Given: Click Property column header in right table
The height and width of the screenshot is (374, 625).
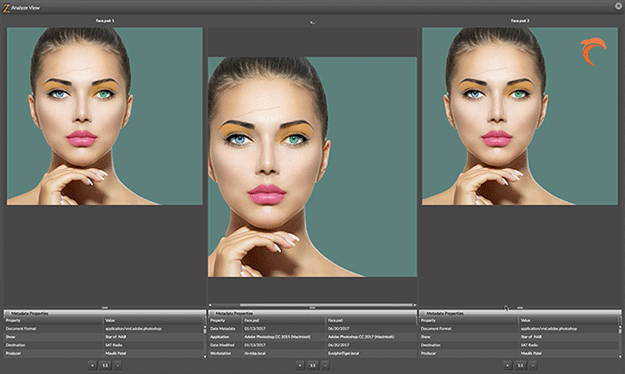Looking at the screenshot, I should pyautogui.click(x=468, y=320).
